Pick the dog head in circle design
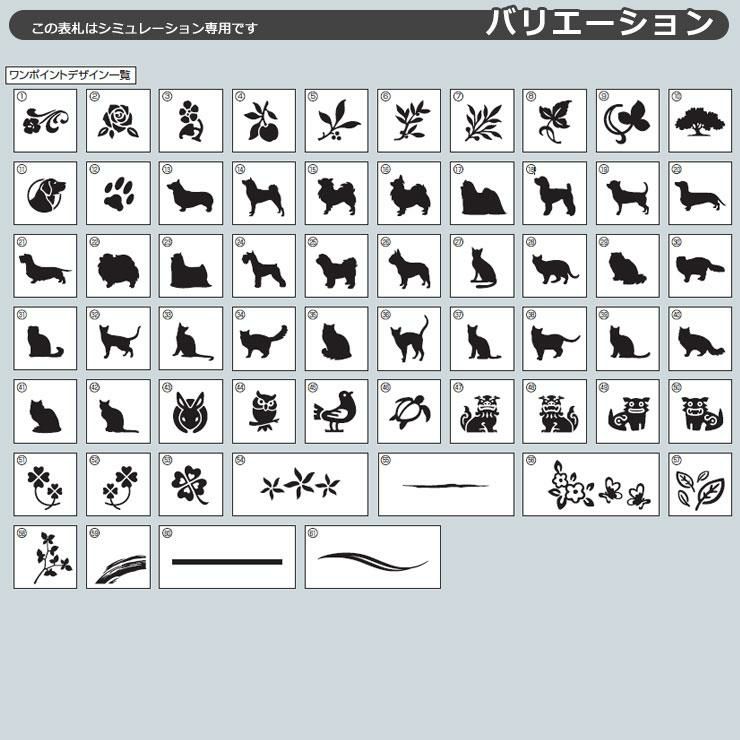Viewport: 740px width, 740px height. pyautogui.click(x=45, y=193)
